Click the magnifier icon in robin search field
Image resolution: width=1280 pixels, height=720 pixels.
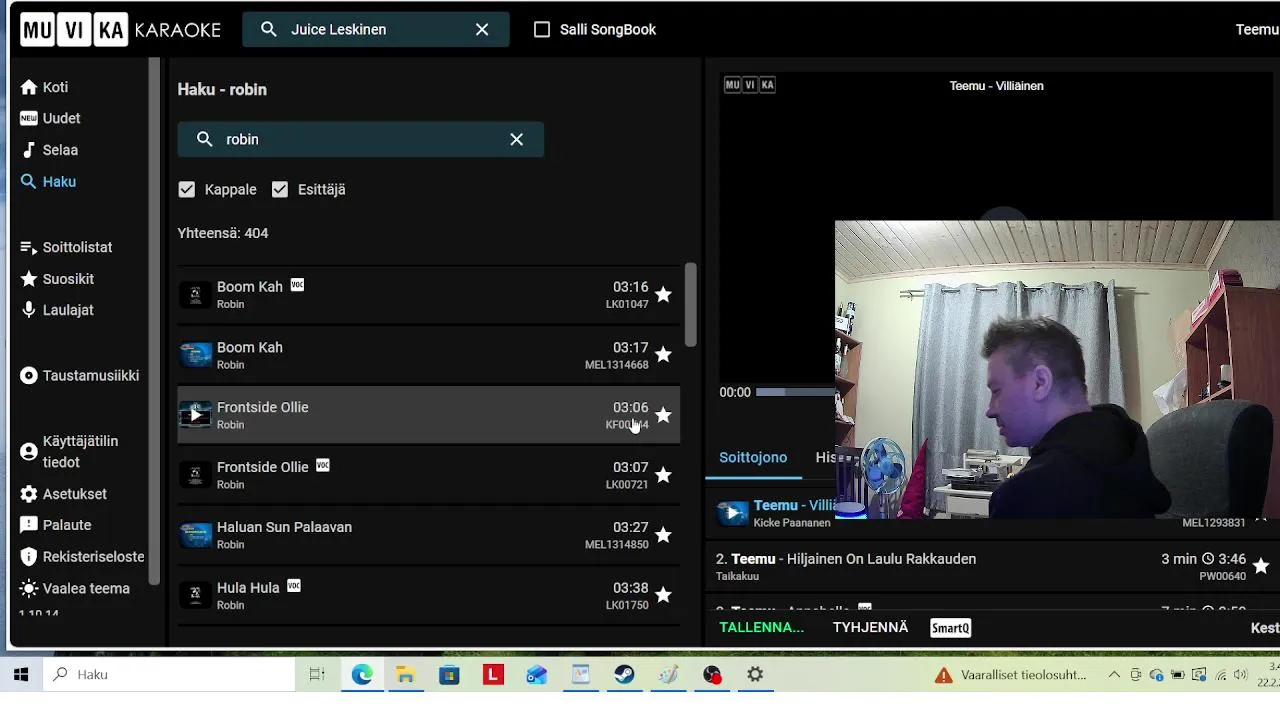(205, 140)
